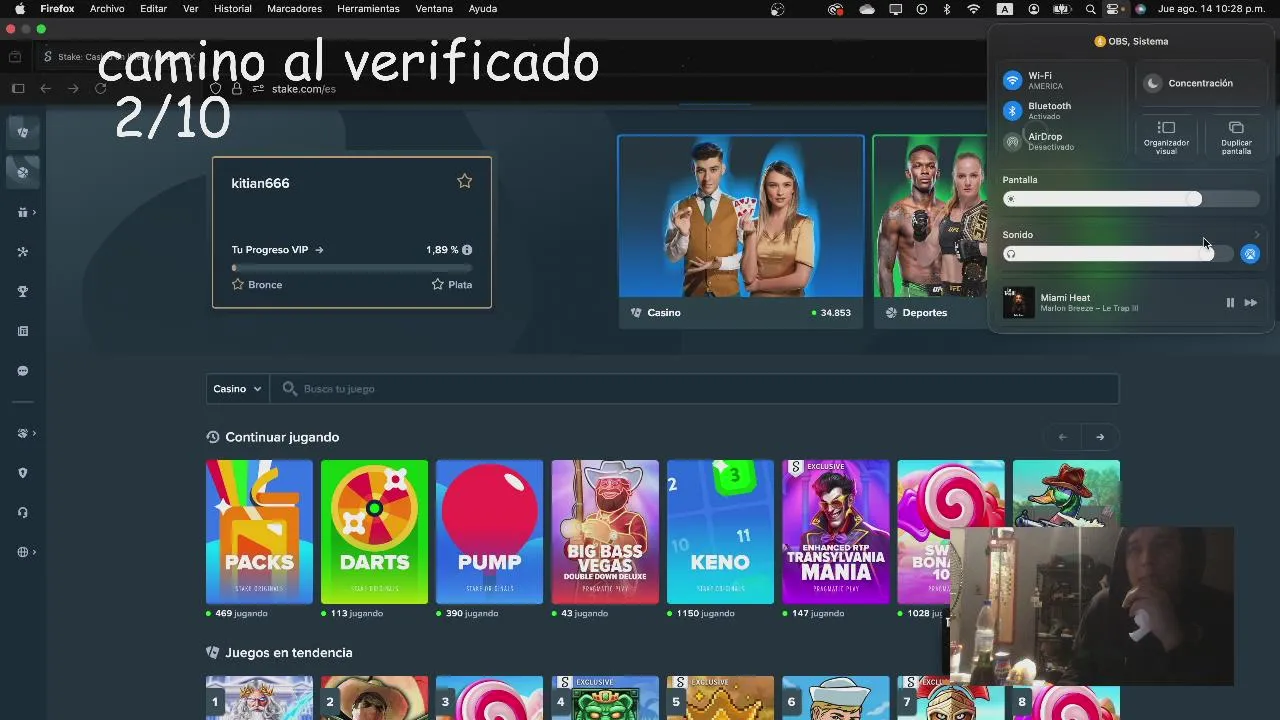Open Spotlight search in the macOS menu bar

coord(1091,9)
